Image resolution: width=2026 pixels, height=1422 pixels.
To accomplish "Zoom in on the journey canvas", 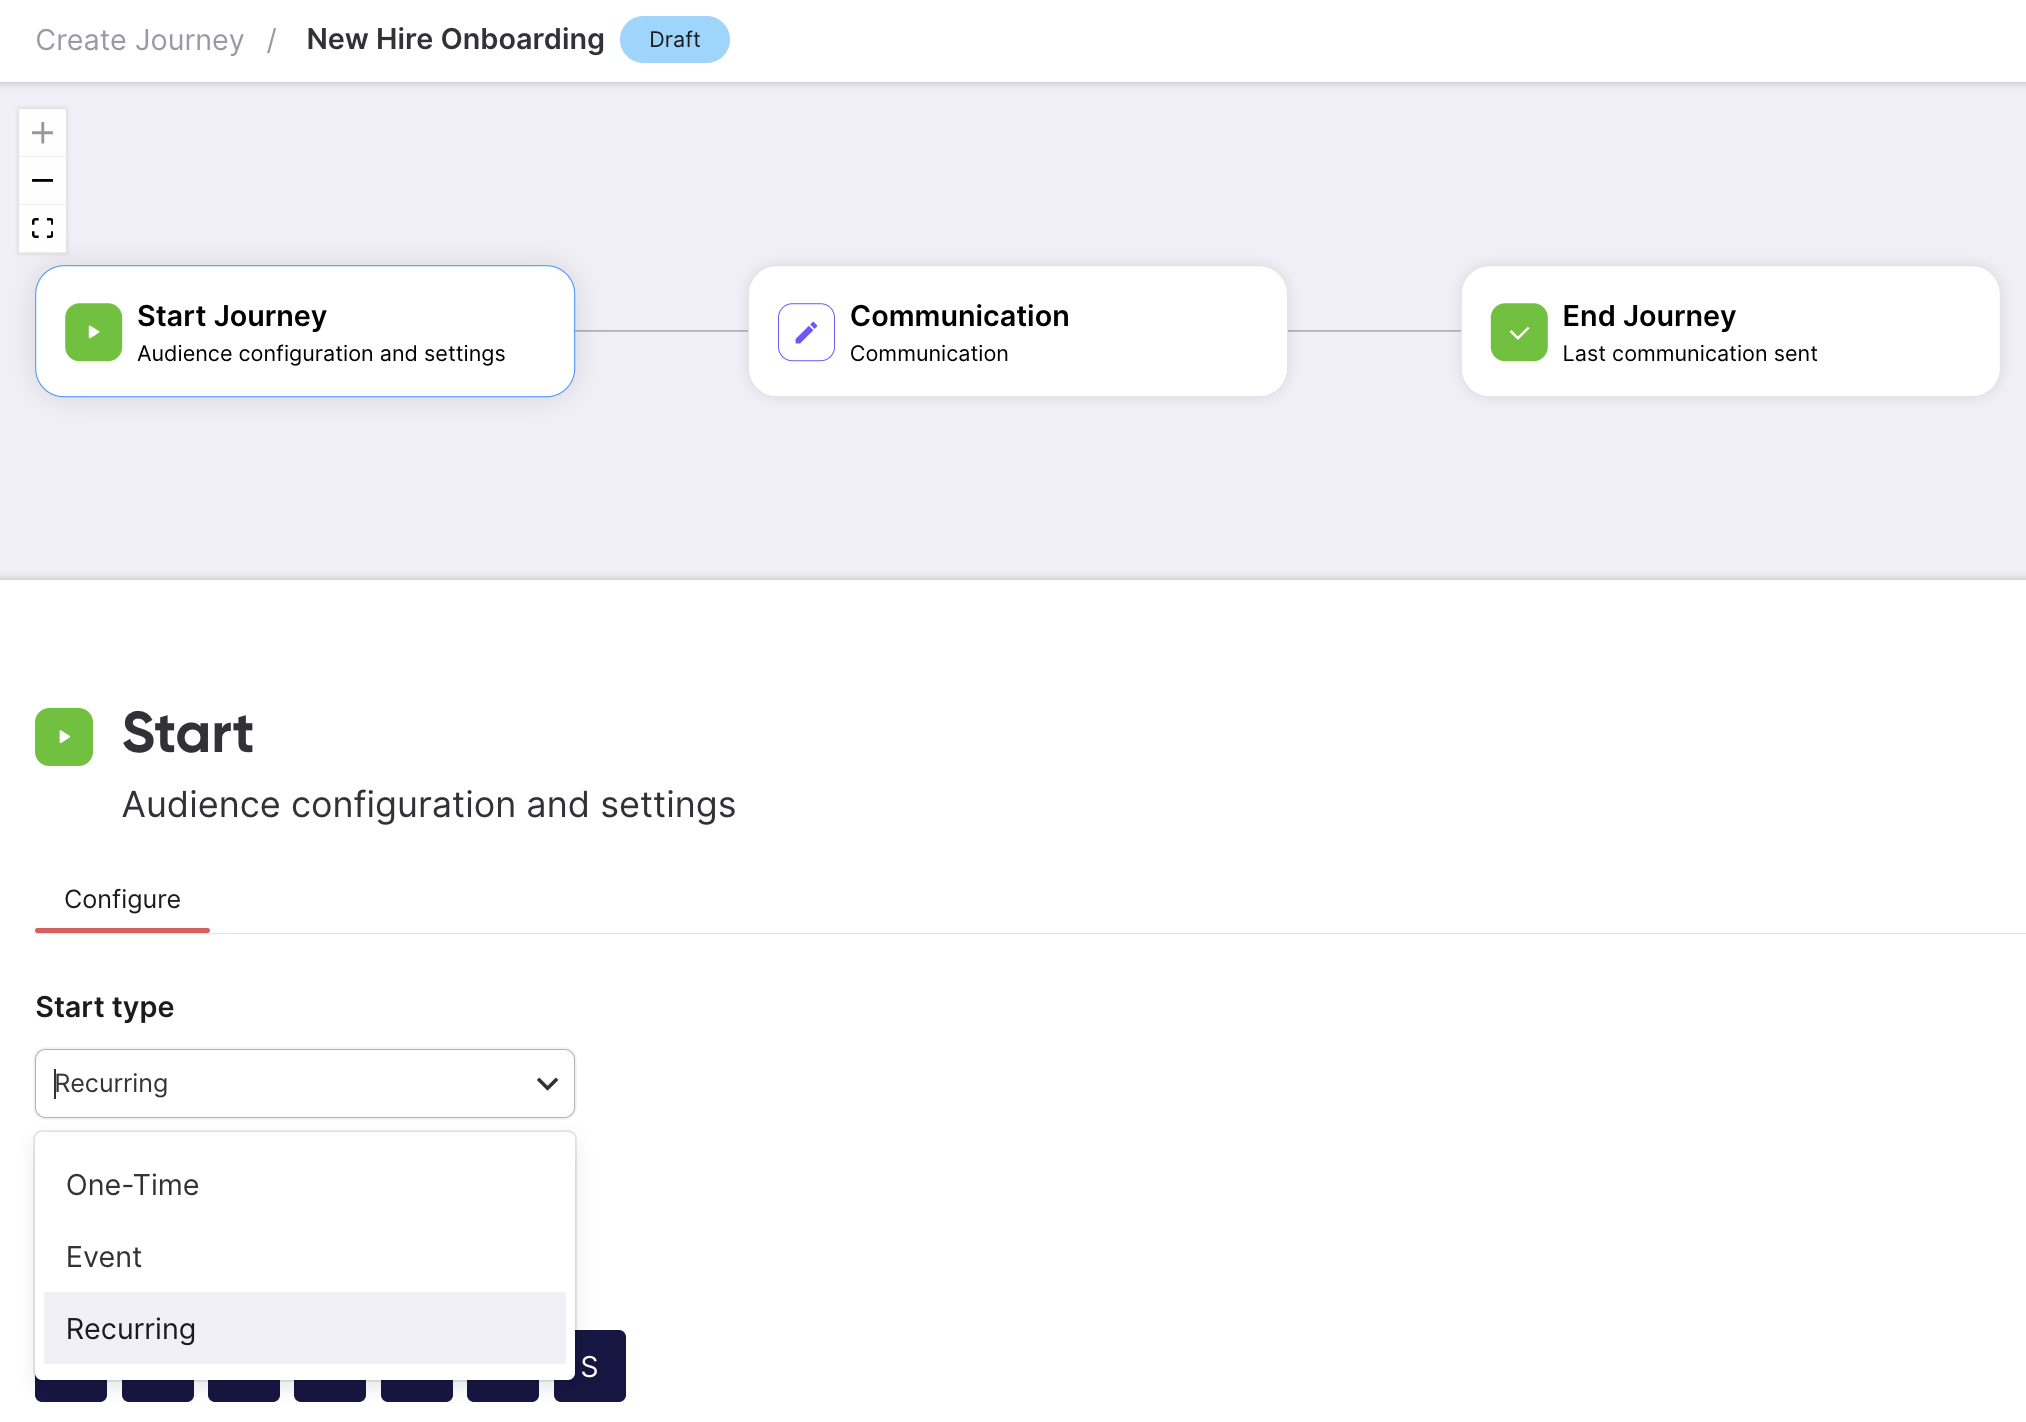I will coord(42,133).
